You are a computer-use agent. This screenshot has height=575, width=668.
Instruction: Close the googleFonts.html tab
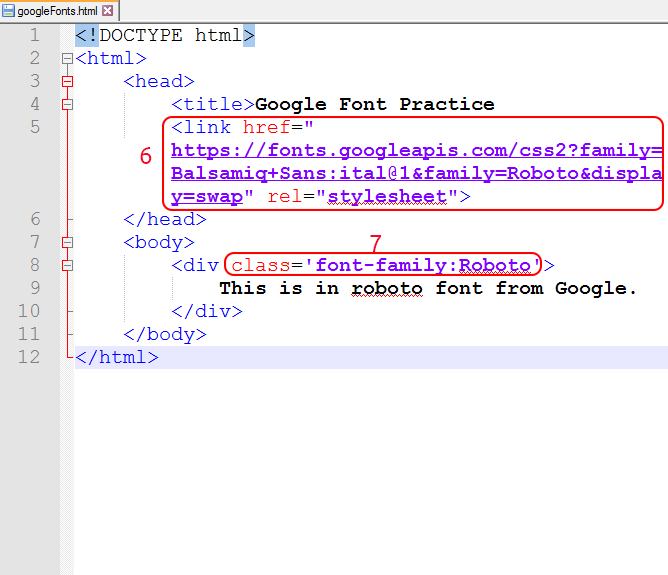point(108,11)
